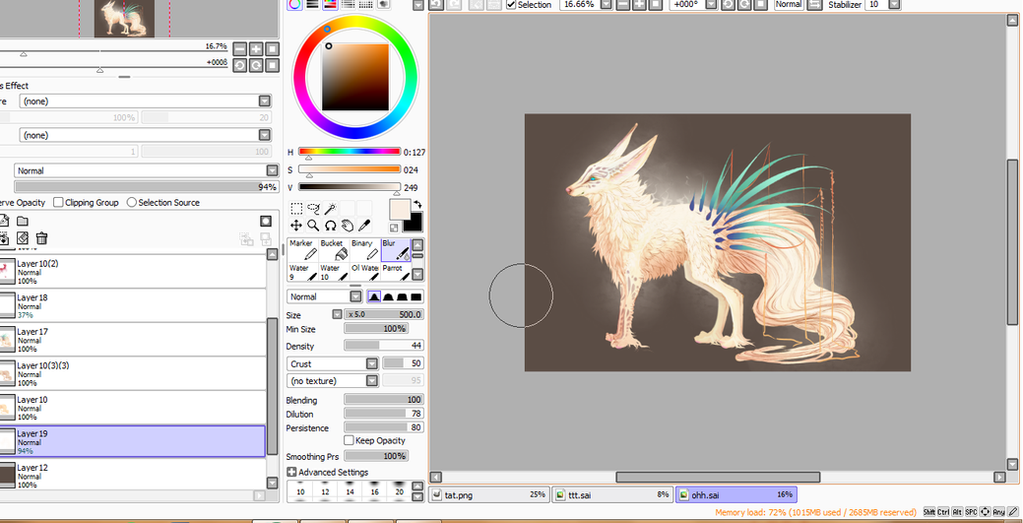Viewport: 1023px width, 523px height.
Task: Toggle the HSV slider panel button
Action: (x=330, y=4)
